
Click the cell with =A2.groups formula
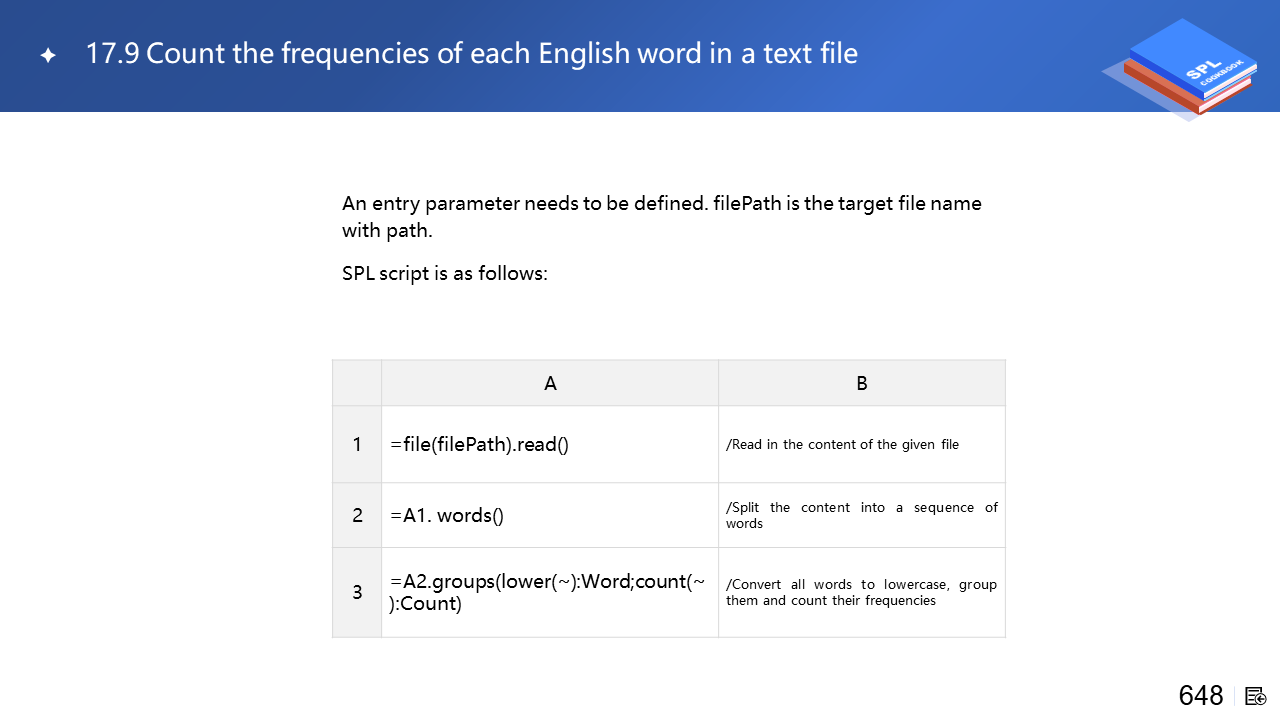point(549,592)
